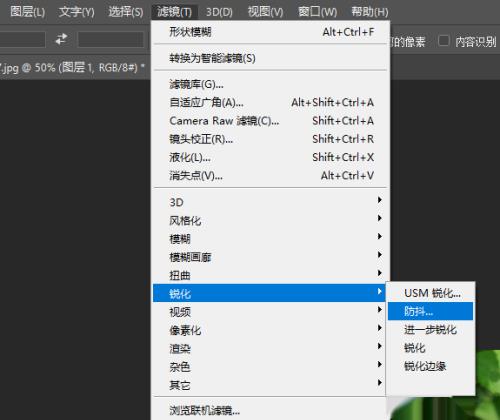Select the document tab with 图层 1, RGB/8#
The width and height of the screenshot is (500, 420).
point(73,68)
